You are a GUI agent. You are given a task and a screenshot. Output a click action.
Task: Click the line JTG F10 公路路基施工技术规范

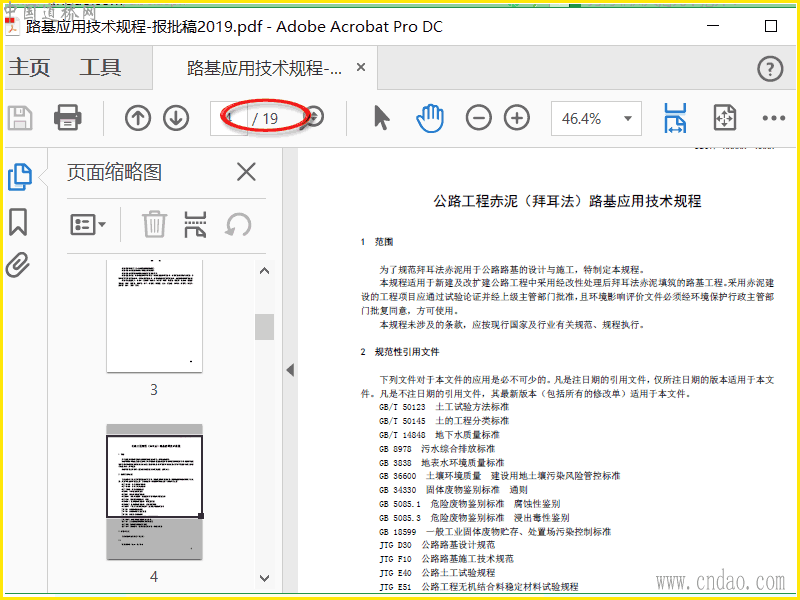[446, 559]
